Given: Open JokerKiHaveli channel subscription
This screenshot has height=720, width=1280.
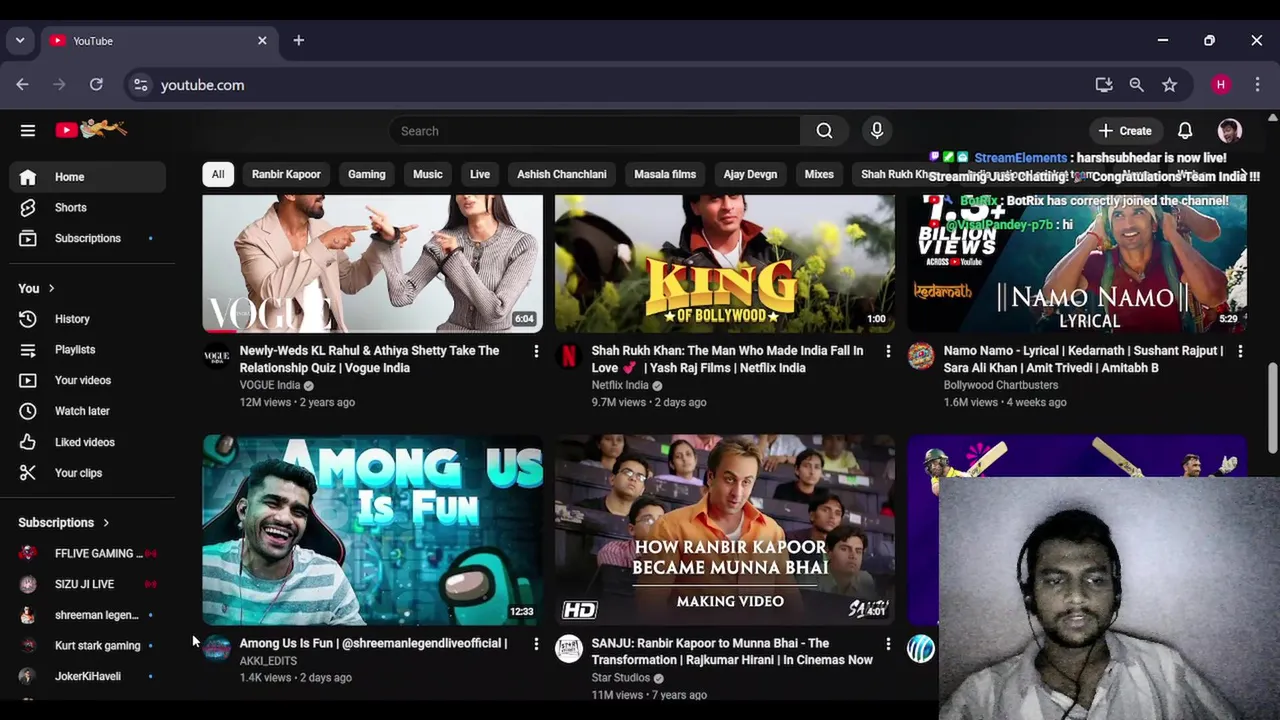Looking at the screenshot, I should point(88,677).
